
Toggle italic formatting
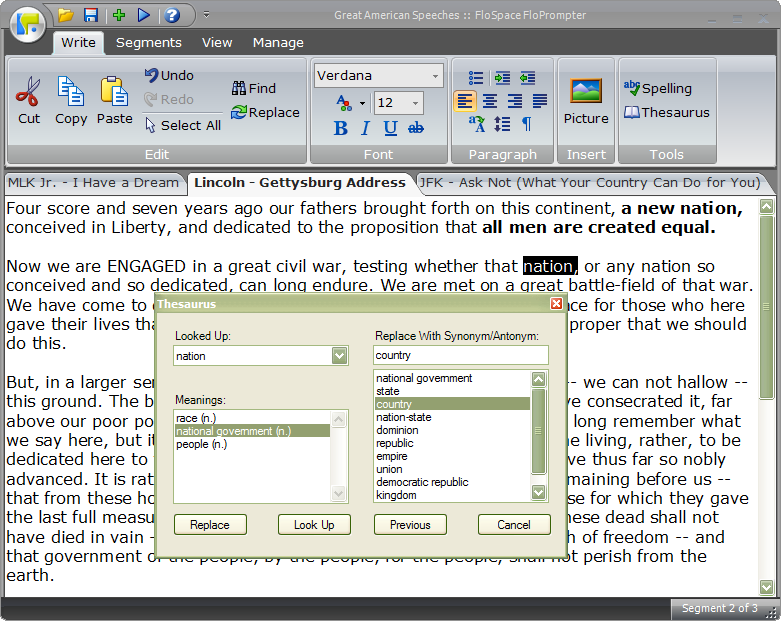coord(365,128)
